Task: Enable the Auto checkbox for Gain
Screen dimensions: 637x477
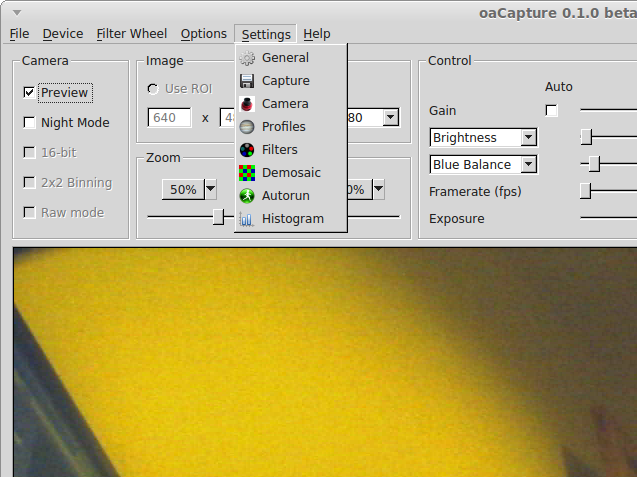Action: [551, 111]
